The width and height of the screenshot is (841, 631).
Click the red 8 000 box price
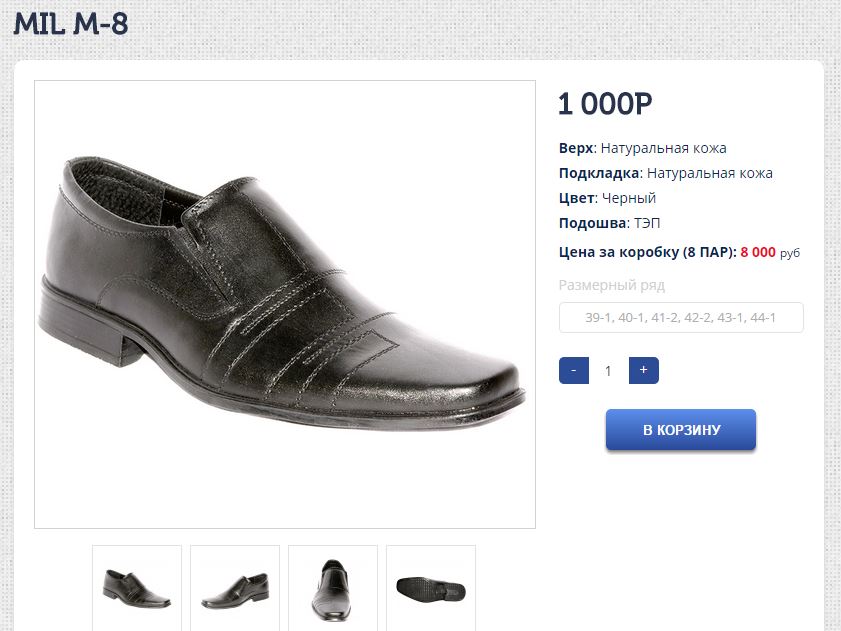pyautogui.click(x=758, y=252)
